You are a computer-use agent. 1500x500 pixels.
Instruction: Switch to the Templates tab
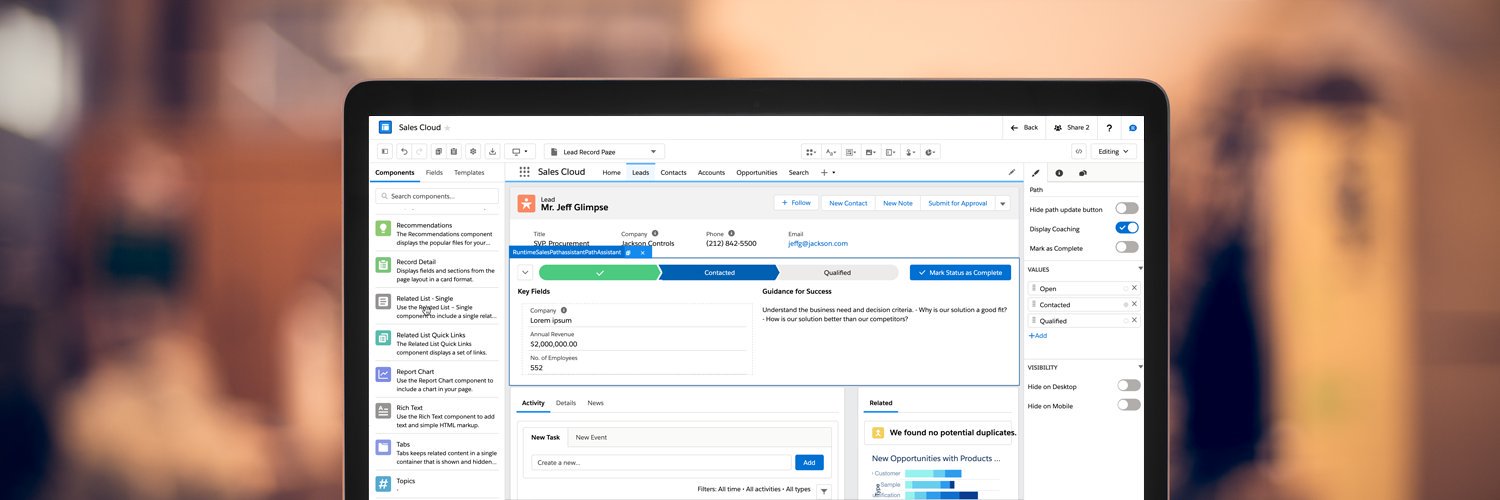469,173
